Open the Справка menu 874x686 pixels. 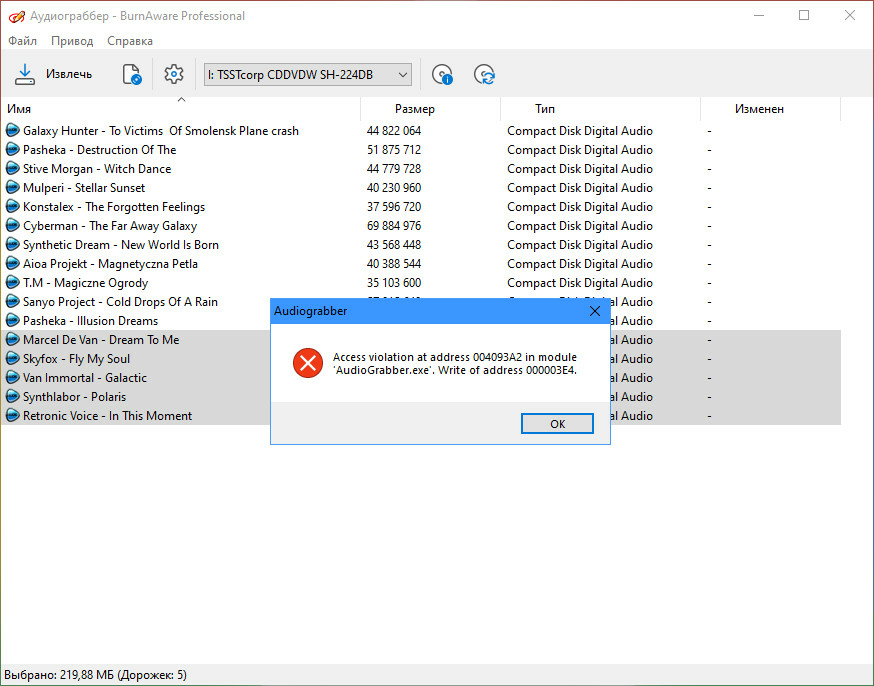[x=130, y=41]
